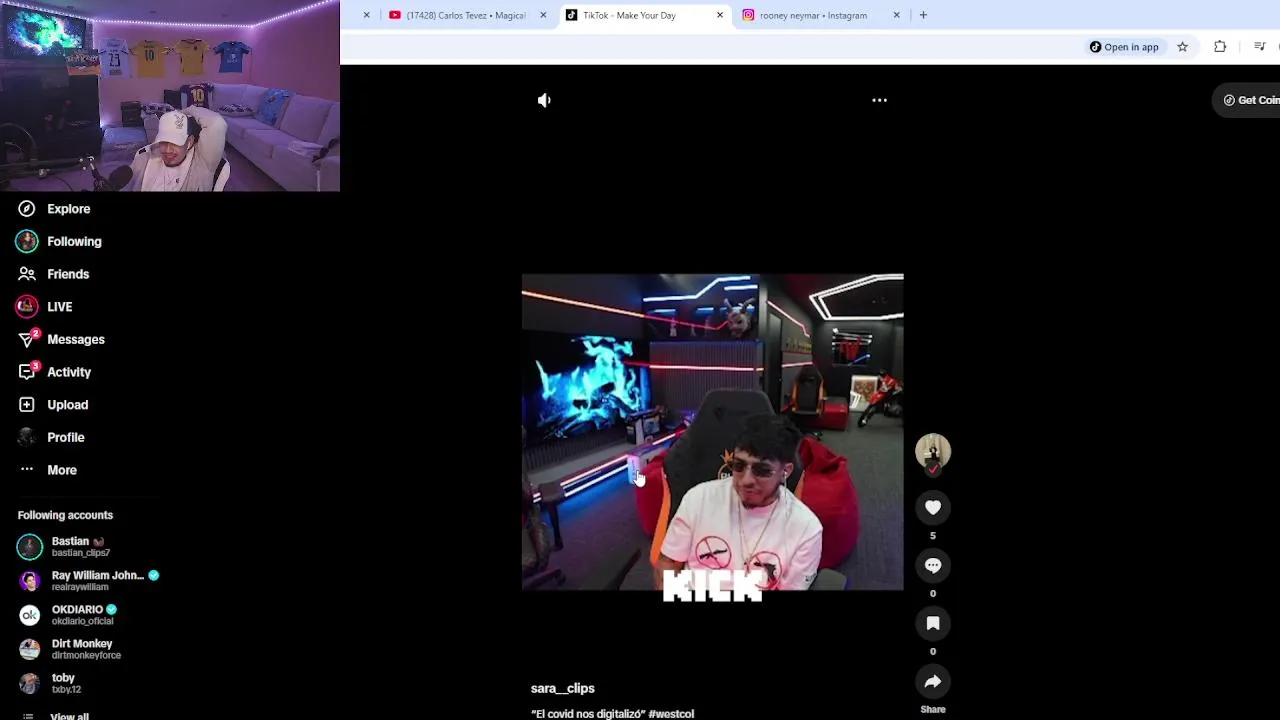1280x720 pixels.
Task: Bookmark this page with star icon
Action: click(1182, 47)
